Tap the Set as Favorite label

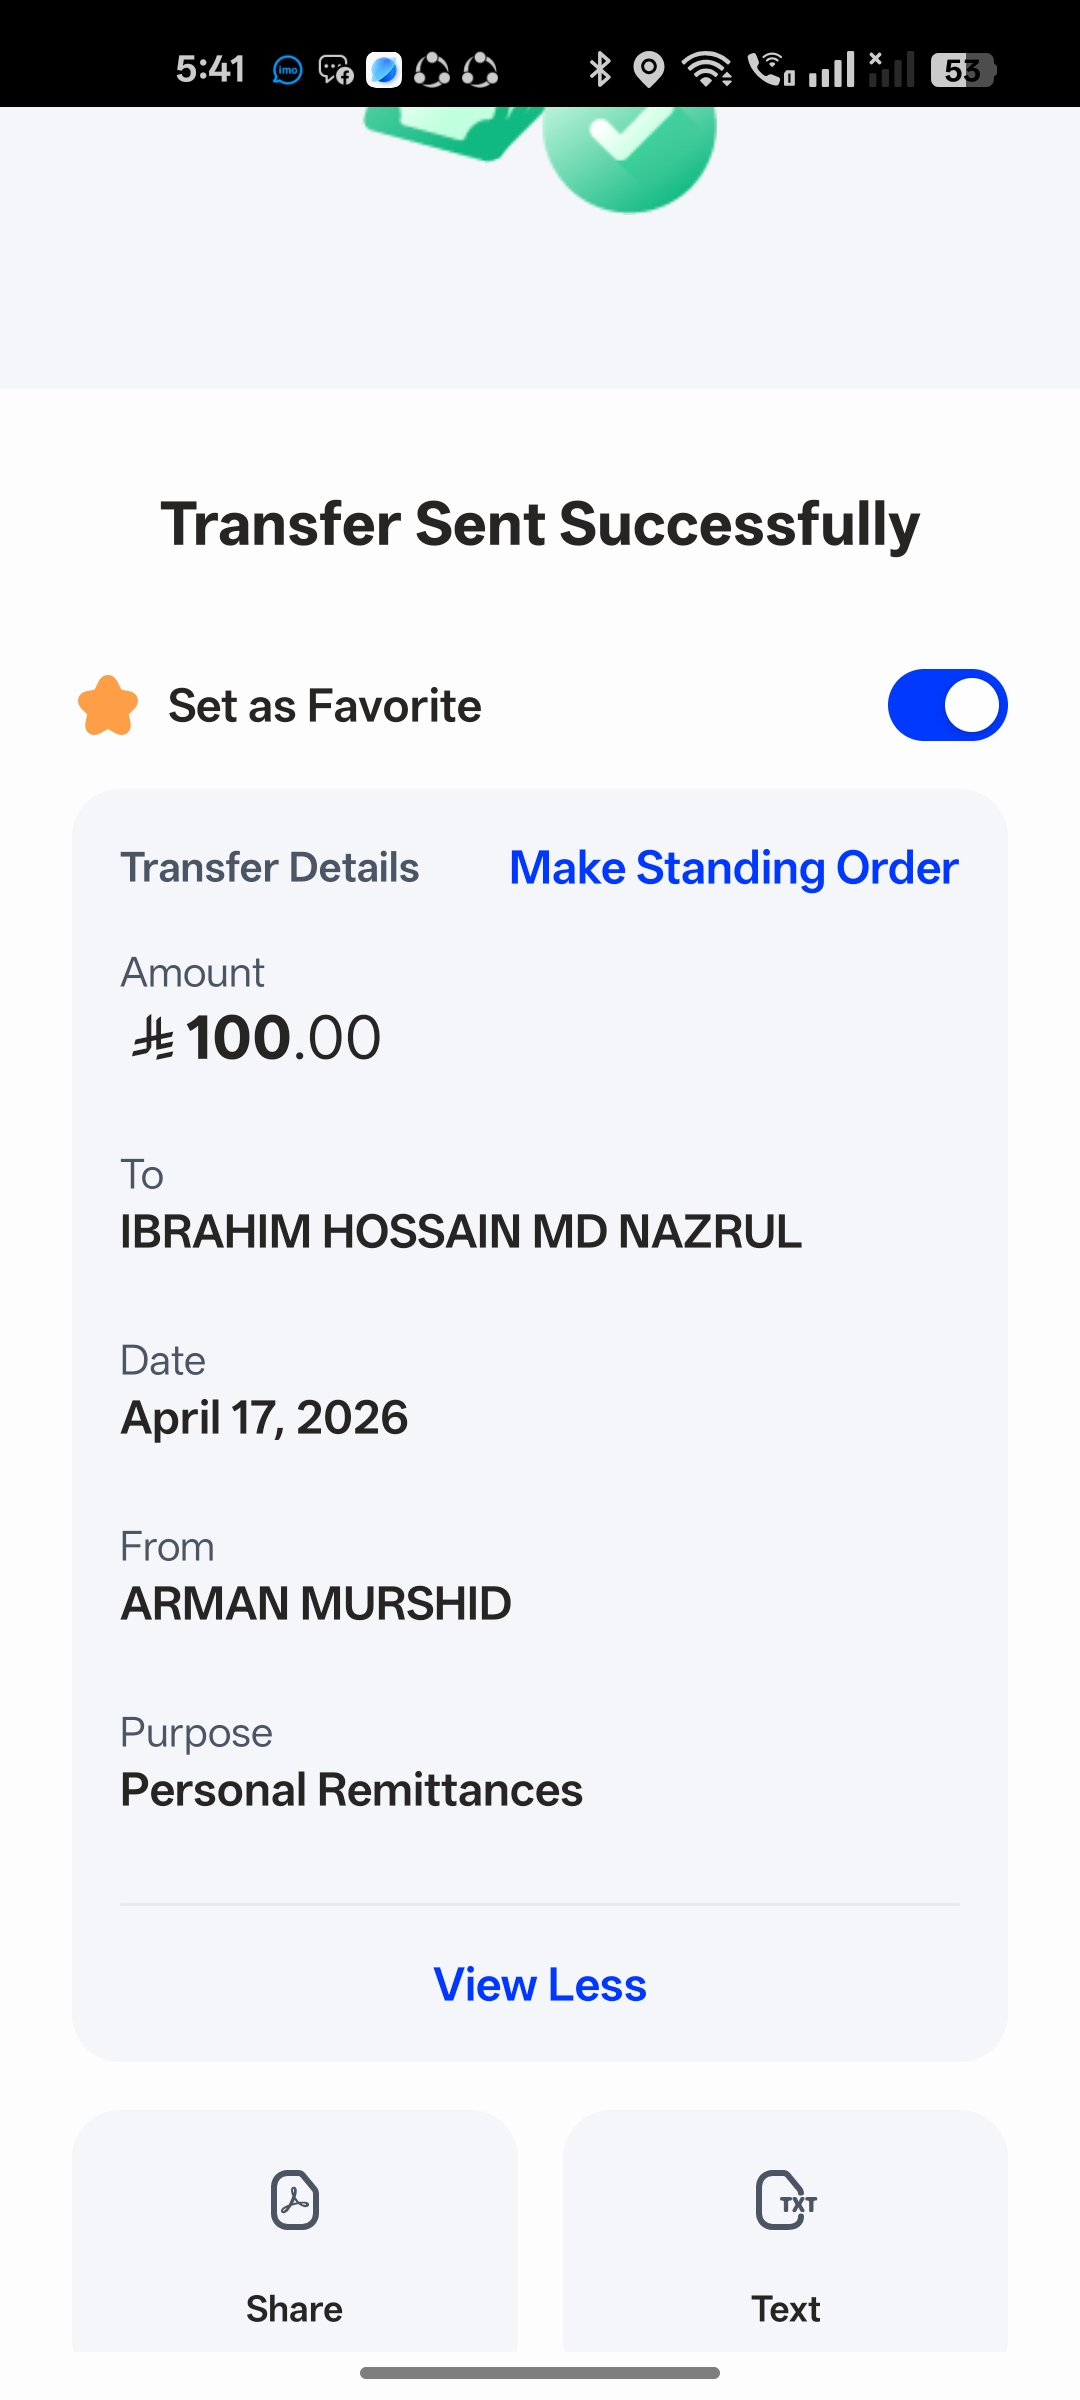[x=324, y=706]
